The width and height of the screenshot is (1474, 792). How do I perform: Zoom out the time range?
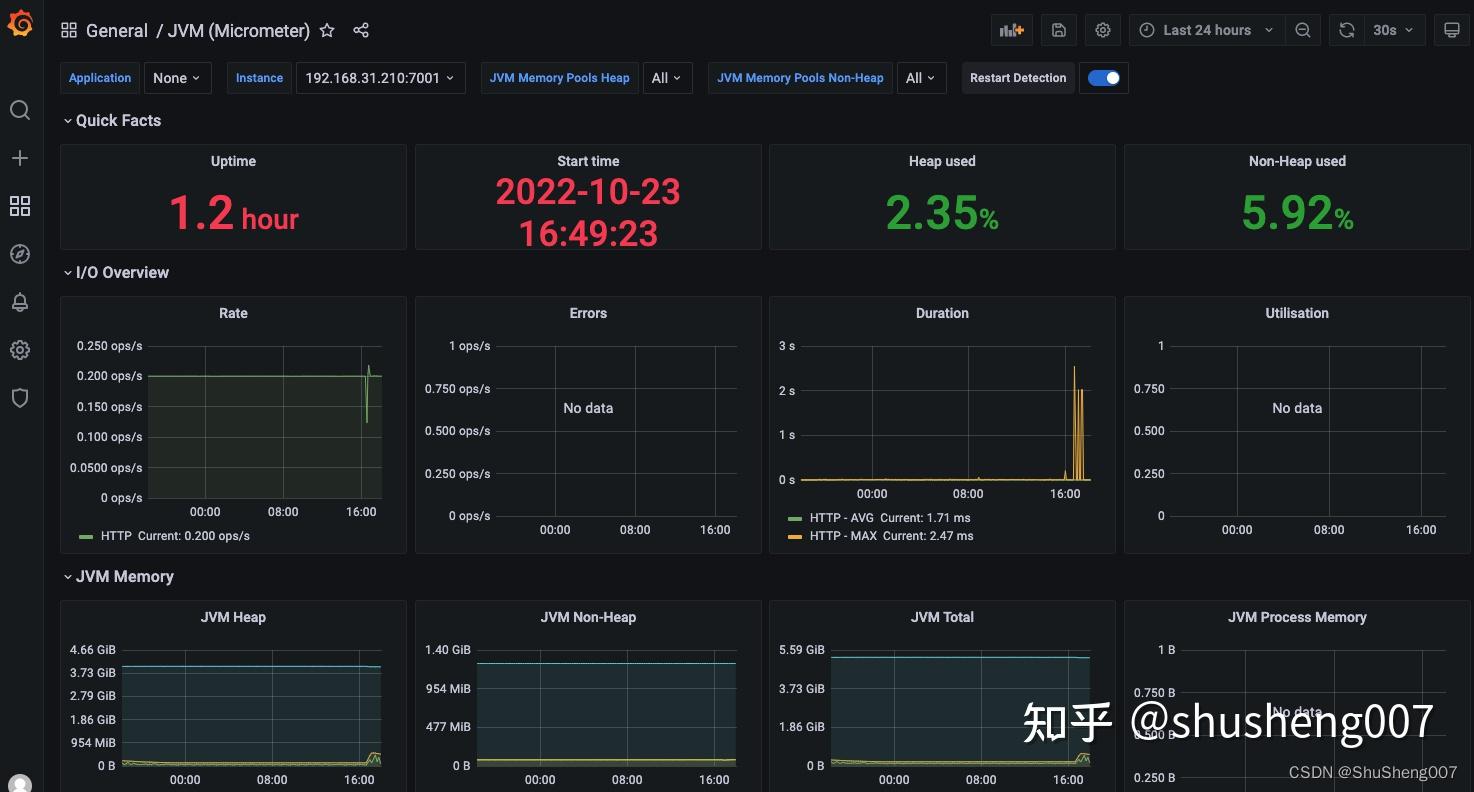1302,30
